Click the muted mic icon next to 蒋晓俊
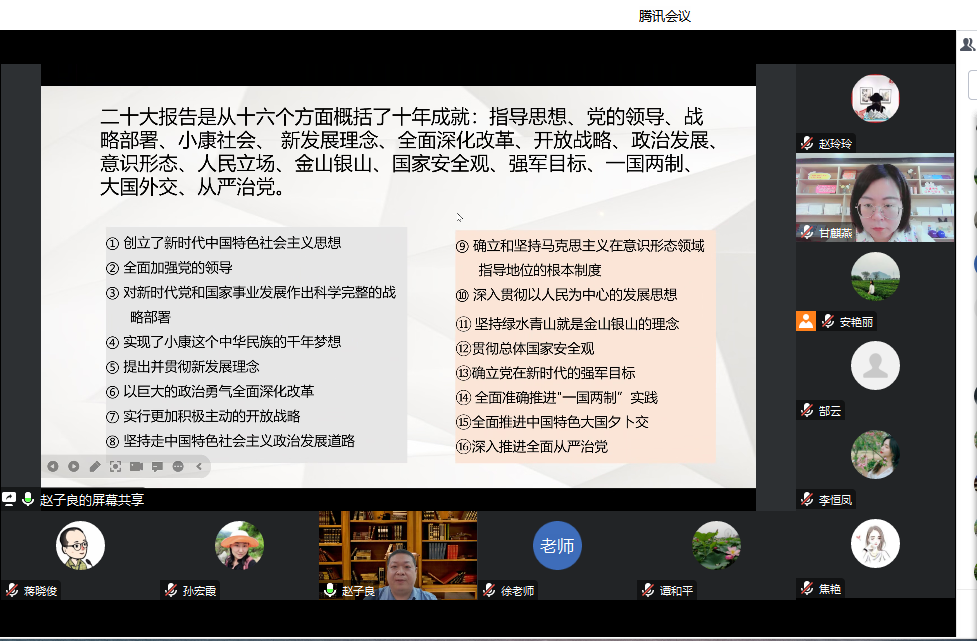 click(x=12, y=590)
